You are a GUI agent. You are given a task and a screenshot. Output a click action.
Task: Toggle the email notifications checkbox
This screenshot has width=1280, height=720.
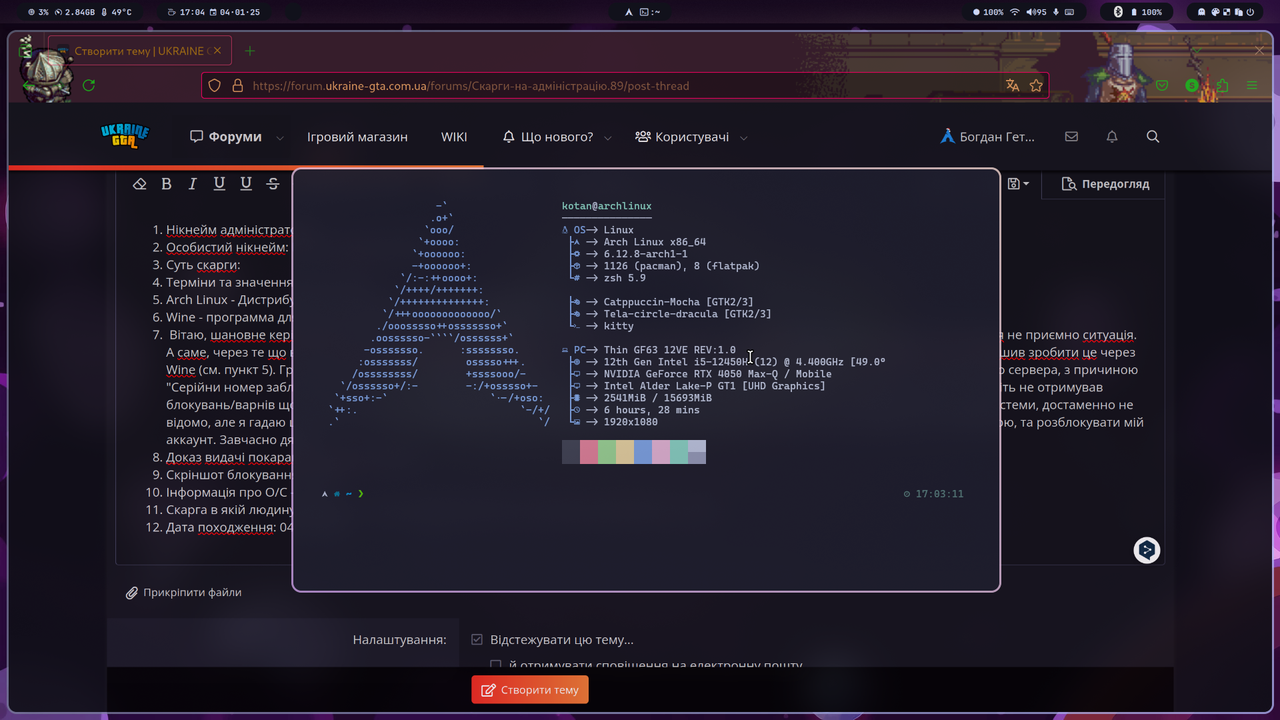496,665
